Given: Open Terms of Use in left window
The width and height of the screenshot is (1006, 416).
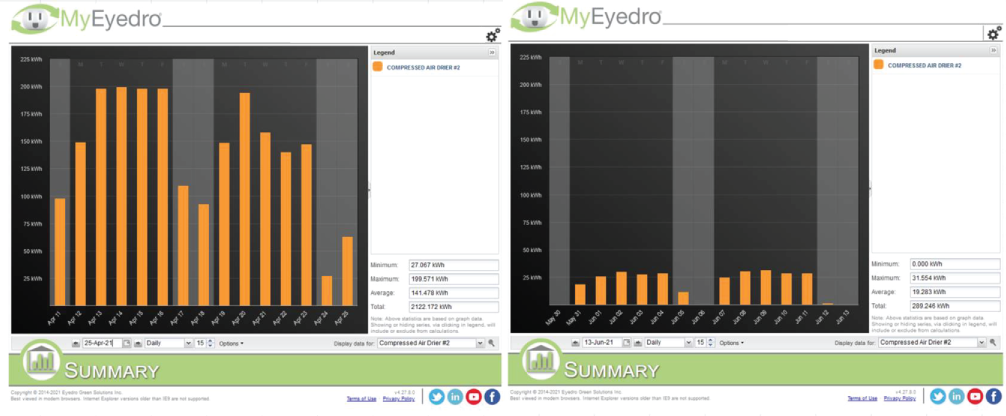Looking at the screenshot, I should 362,399.
